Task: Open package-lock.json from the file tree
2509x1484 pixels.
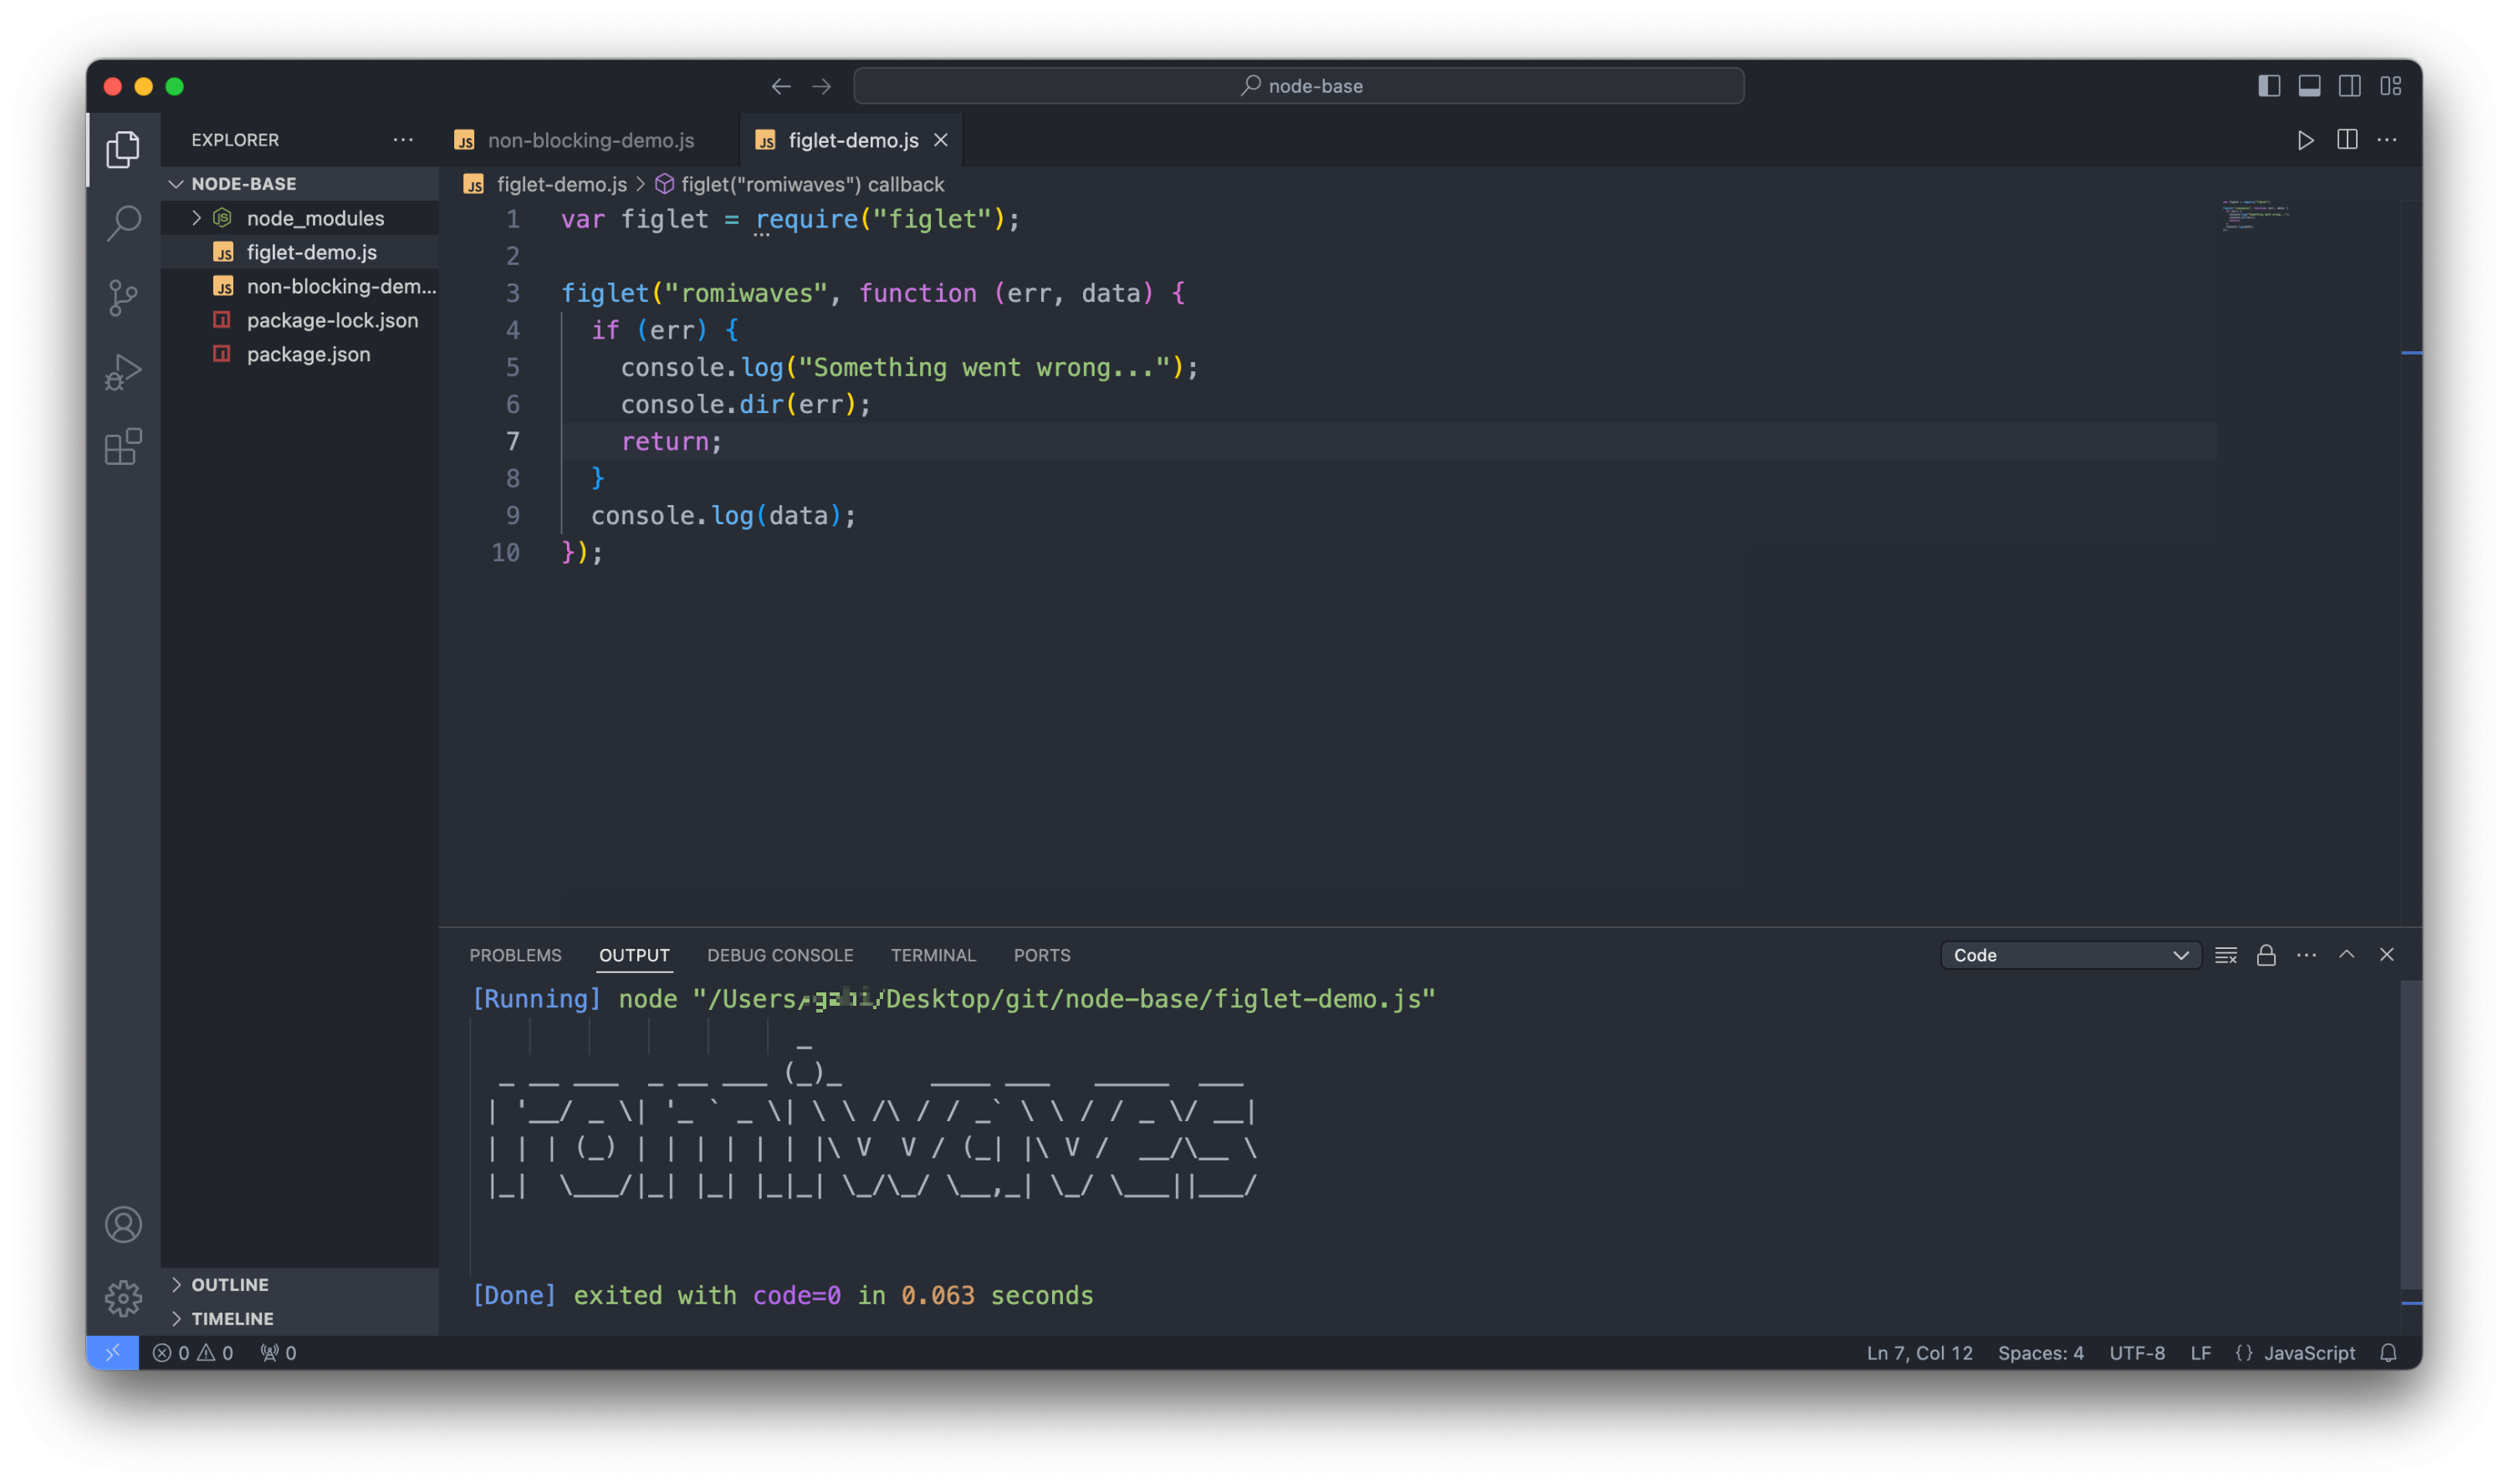Action: pyautogui.click(x=300, y=320)
